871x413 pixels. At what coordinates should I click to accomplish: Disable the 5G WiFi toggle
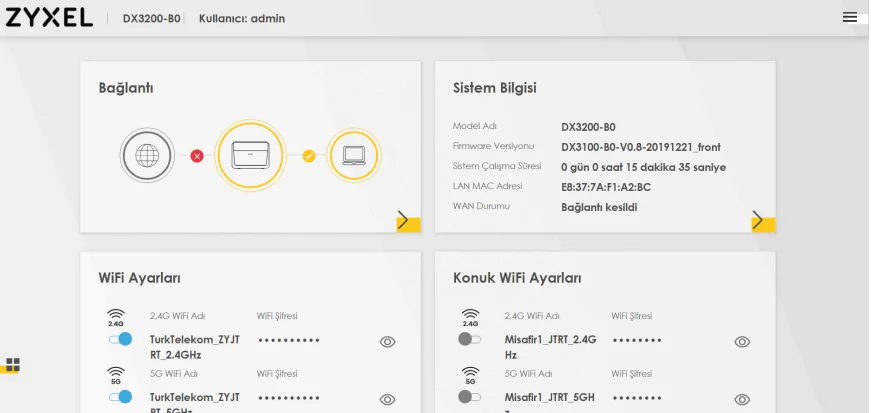pyautogui.click(x=119, y=397)
